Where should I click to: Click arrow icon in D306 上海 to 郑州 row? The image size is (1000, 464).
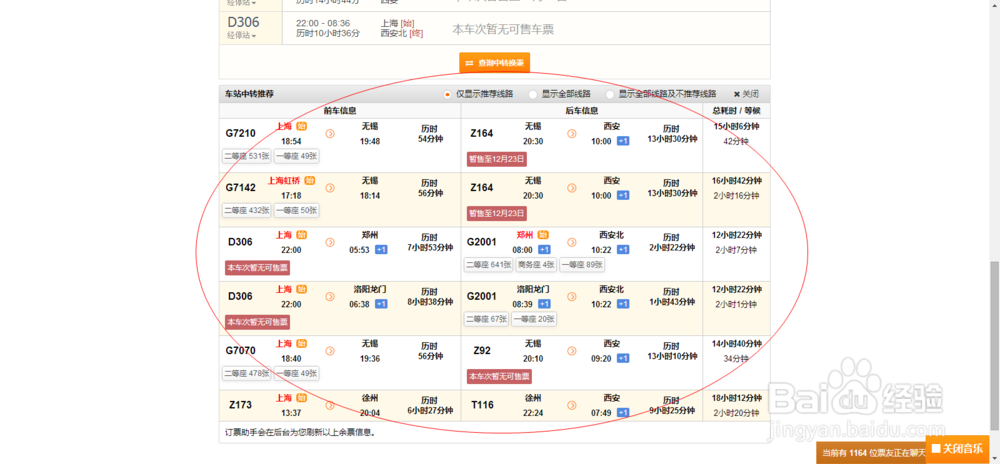click(330, 242)
